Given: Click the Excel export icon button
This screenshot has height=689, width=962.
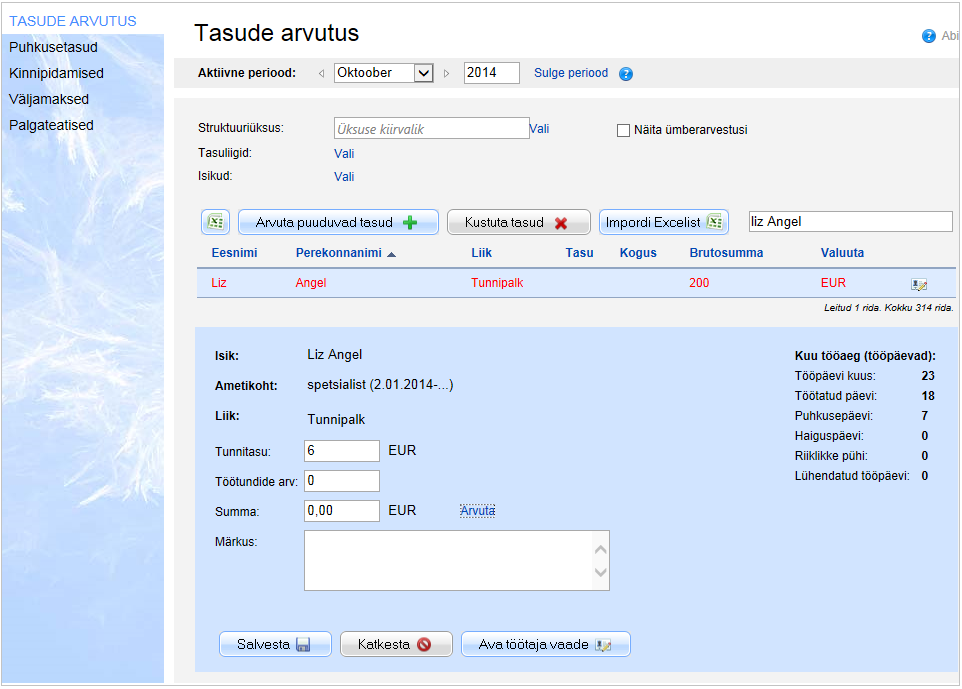Looking at the screenshot, I should coord(216,222).
